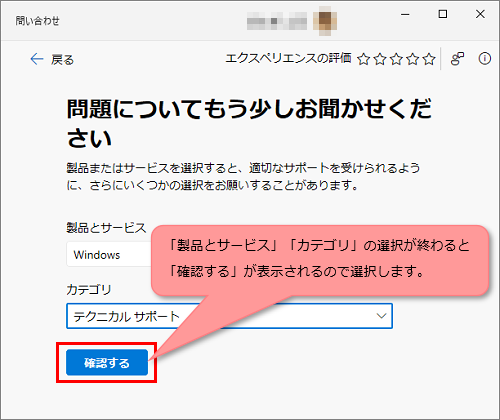
Task: Expand category list with chevron arrow
Action: (x=381, y=316)
